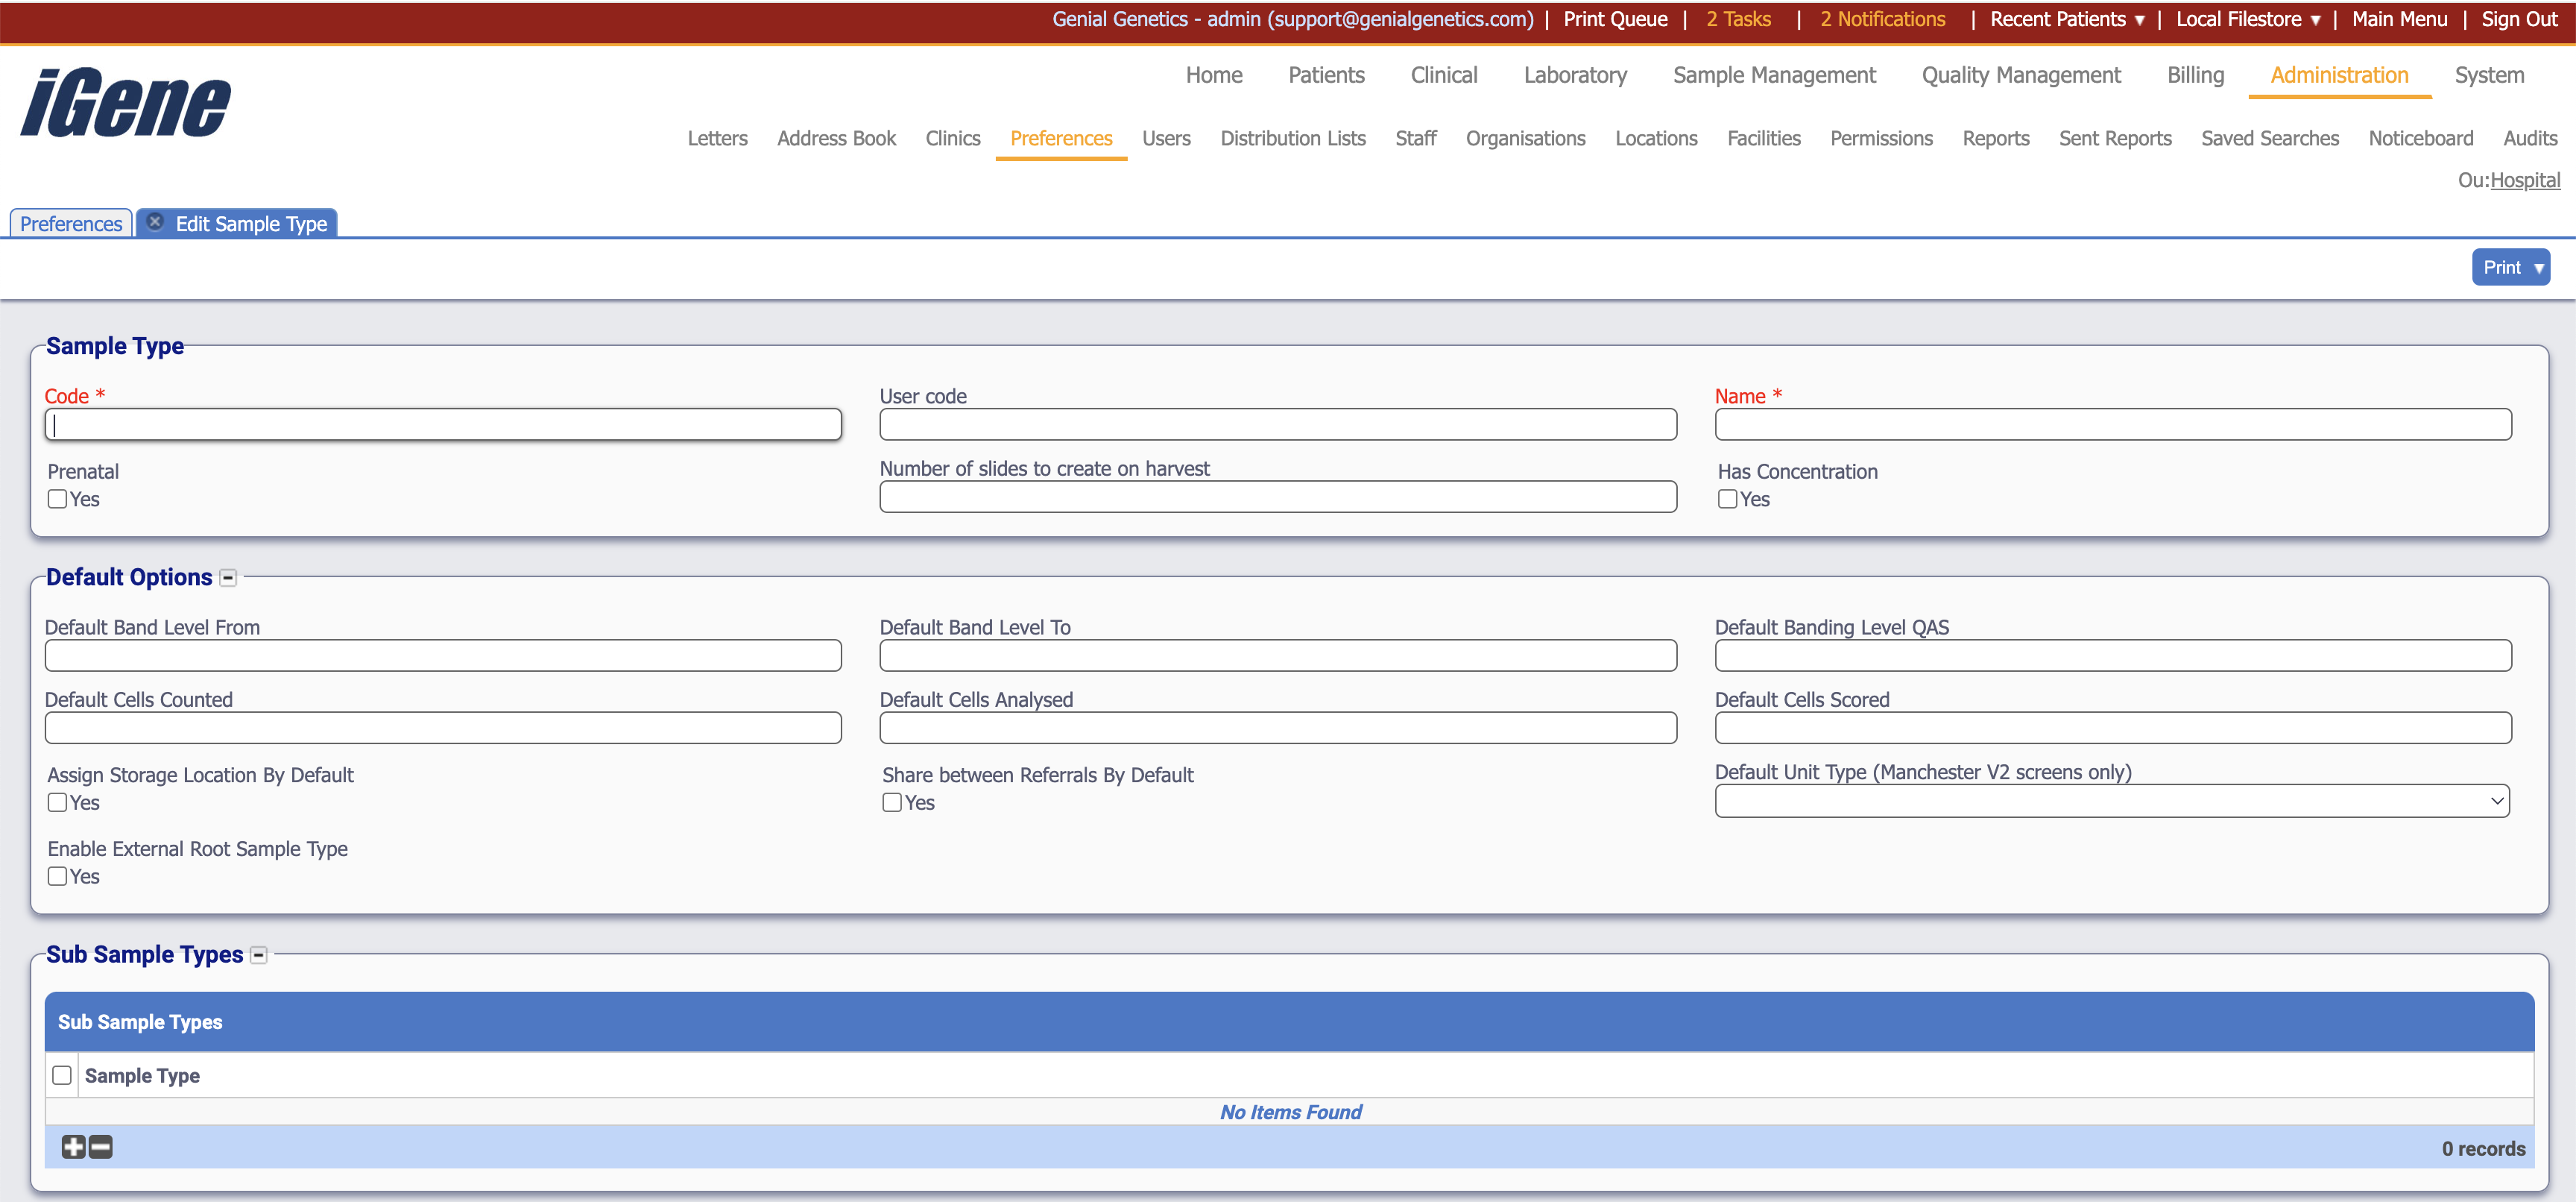This screenshot has width=2576, height=1202.
Task: Enable the Prenatal Yes checkbox
Action: point(56,498)
